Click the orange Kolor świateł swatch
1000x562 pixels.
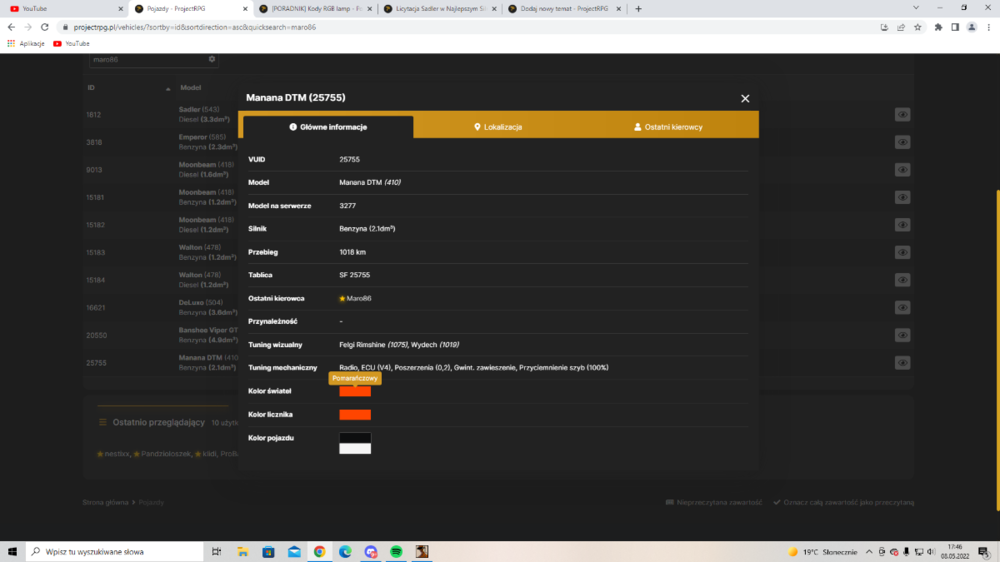click(355, 391)
